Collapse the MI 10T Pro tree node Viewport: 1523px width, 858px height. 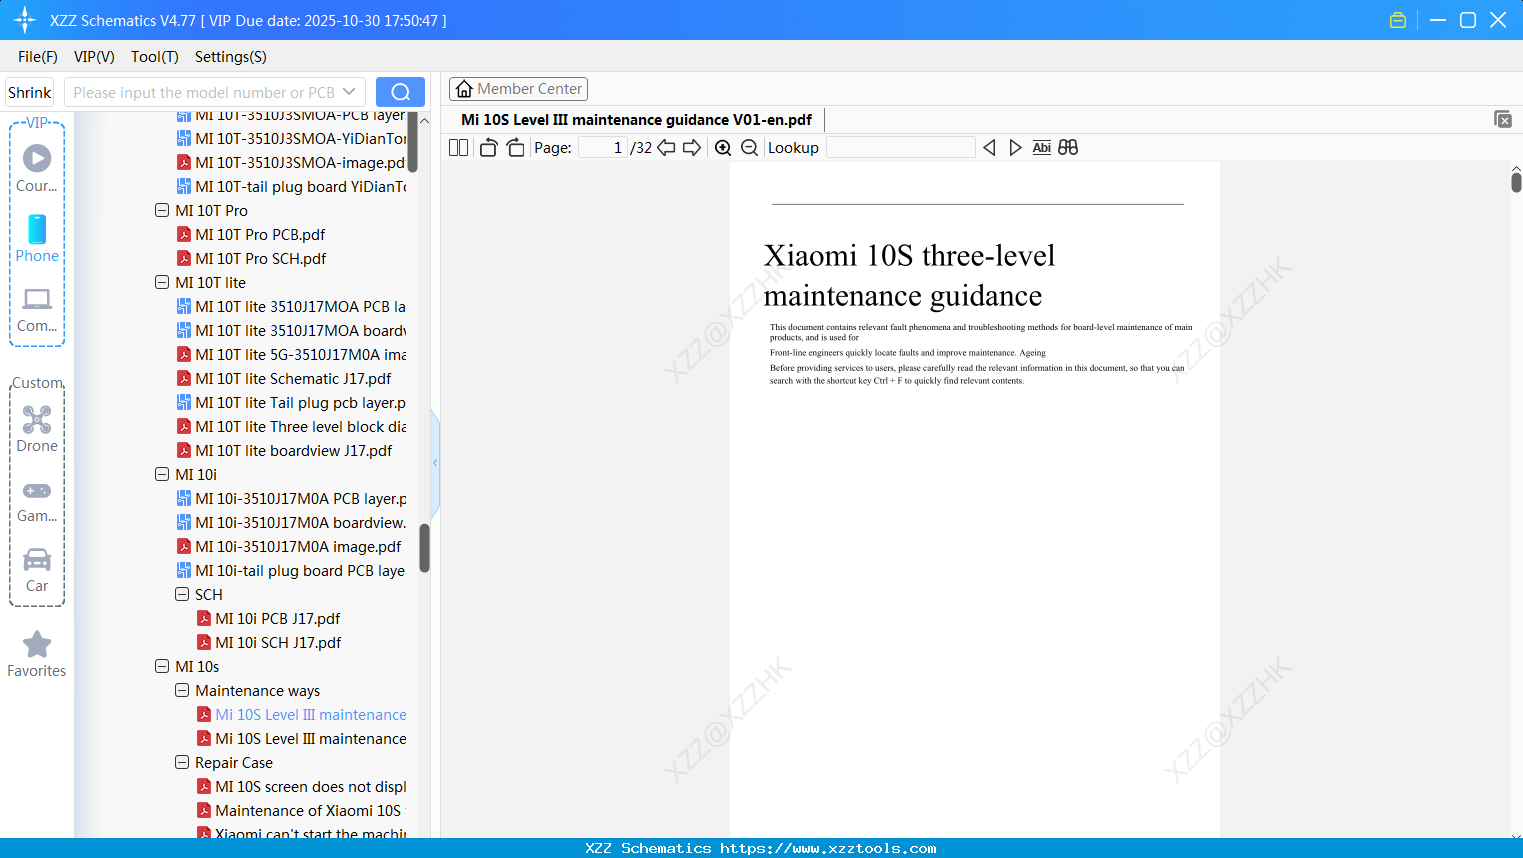click(161, 210)
